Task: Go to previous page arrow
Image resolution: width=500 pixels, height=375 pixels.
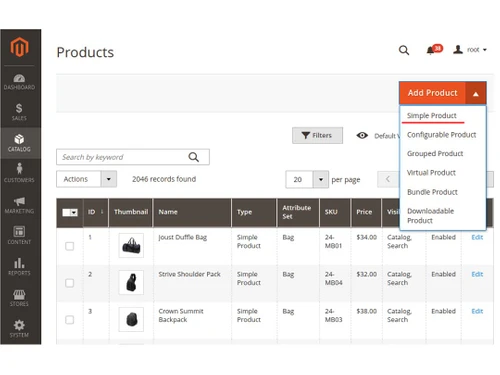Action: coord(388,179)
